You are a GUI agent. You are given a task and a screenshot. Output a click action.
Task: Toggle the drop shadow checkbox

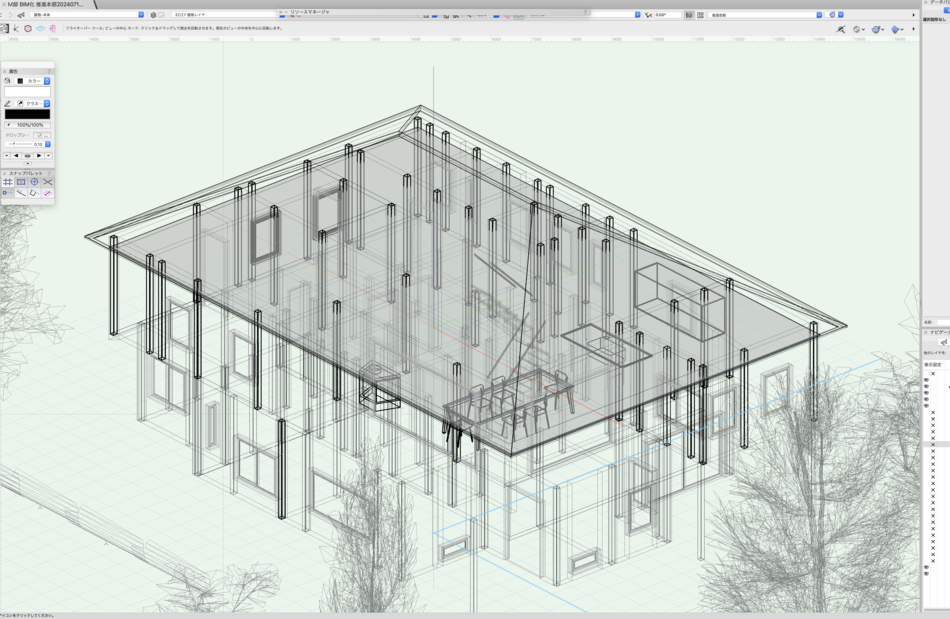click(x=37, y=135)
